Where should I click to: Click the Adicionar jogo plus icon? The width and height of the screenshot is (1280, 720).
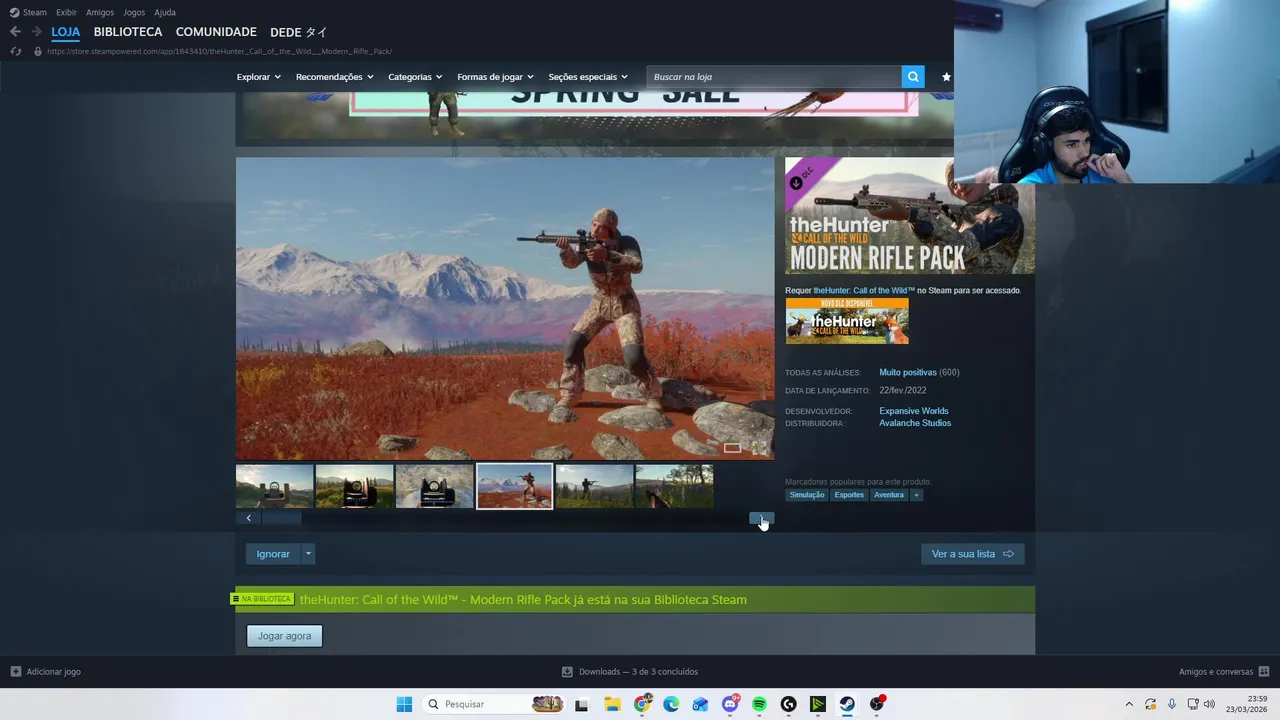[x=15, y=672]
